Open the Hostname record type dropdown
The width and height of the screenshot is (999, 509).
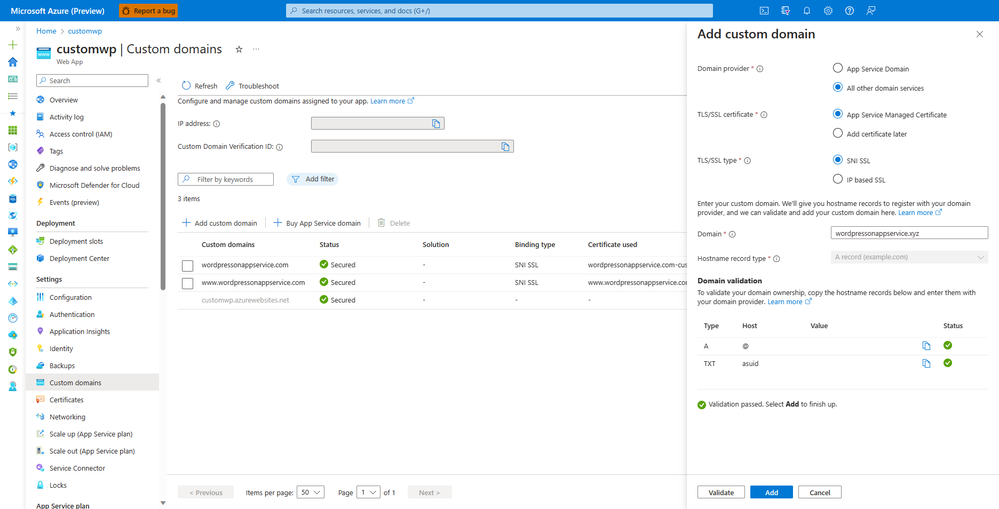point(909,257)
